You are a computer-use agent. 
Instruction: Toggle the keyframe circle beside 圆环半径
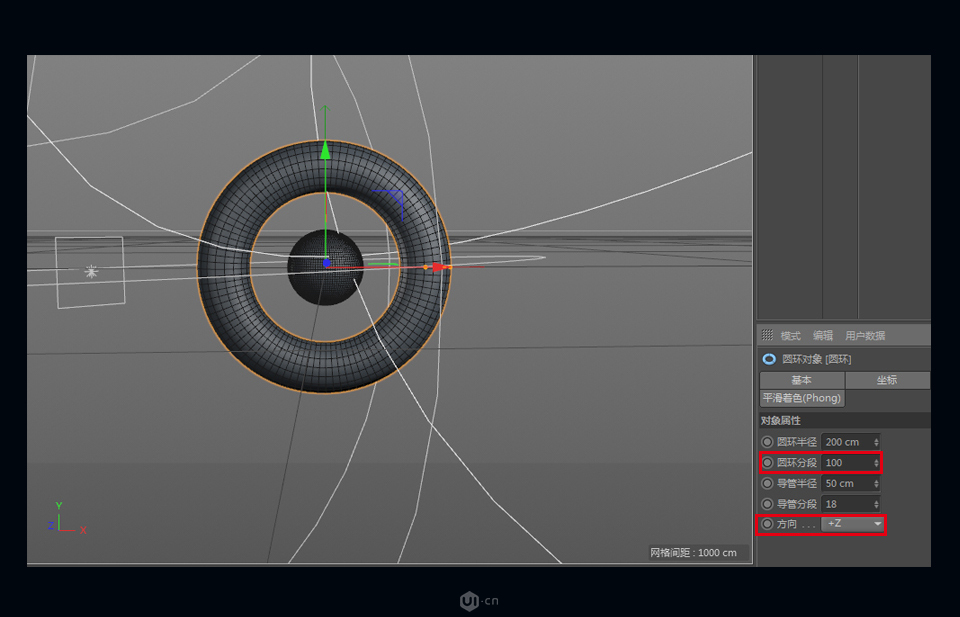click(766, 441)
